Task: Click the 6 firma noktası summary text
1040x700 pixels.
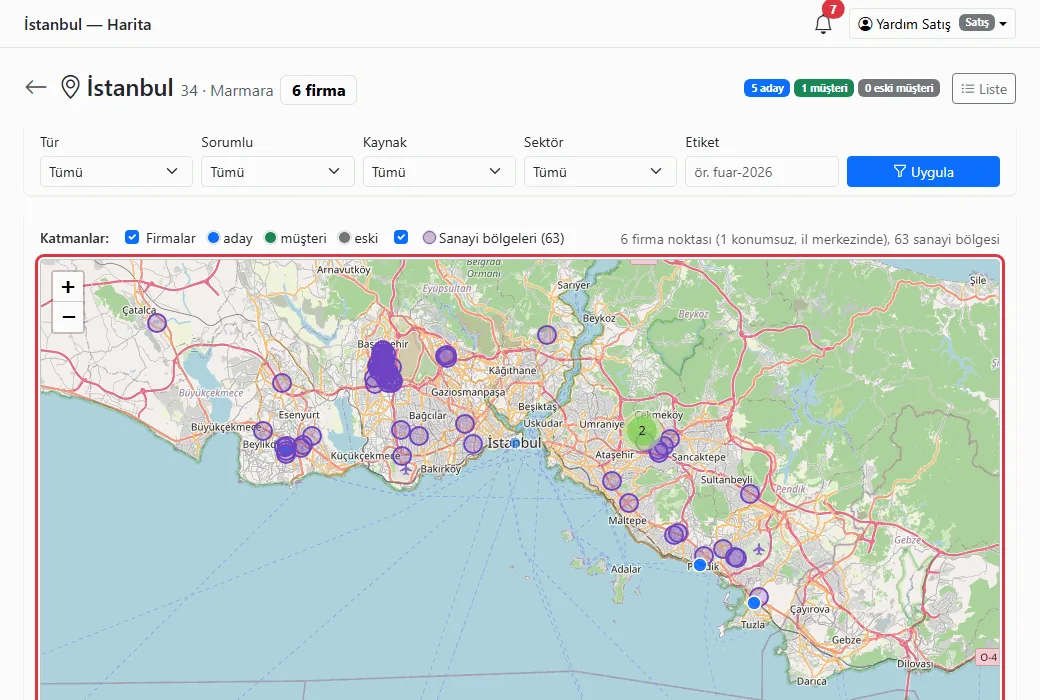Action: pos(810,239)
